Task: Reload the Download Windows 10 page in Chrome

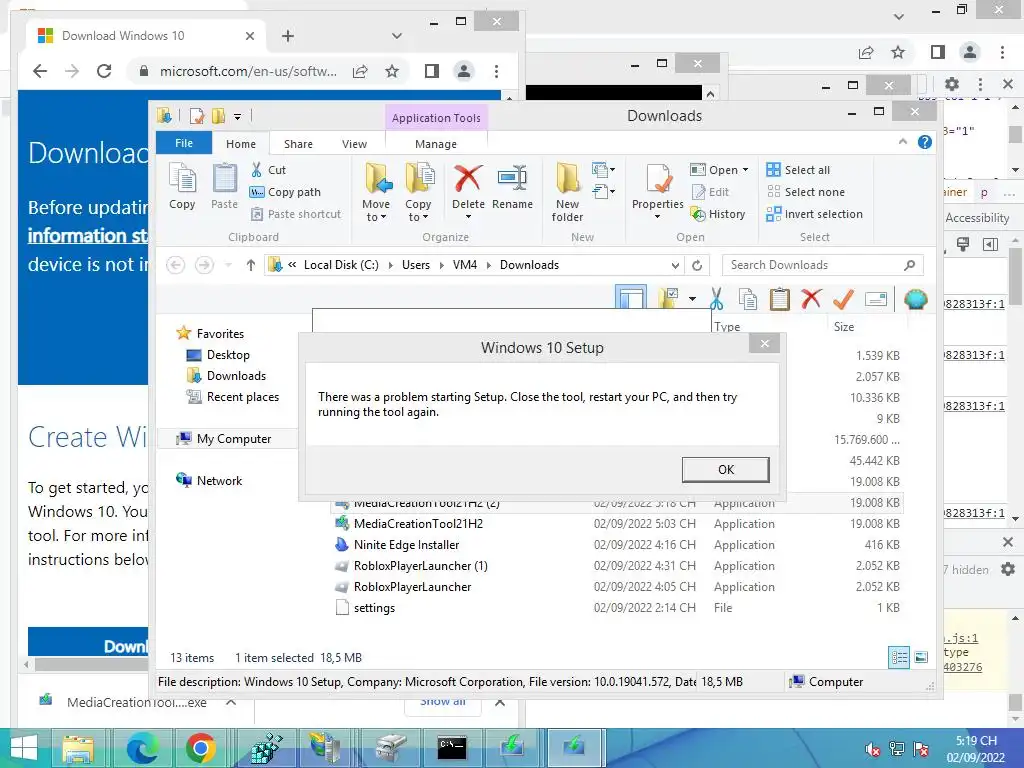Action: [x=104, y=71]
